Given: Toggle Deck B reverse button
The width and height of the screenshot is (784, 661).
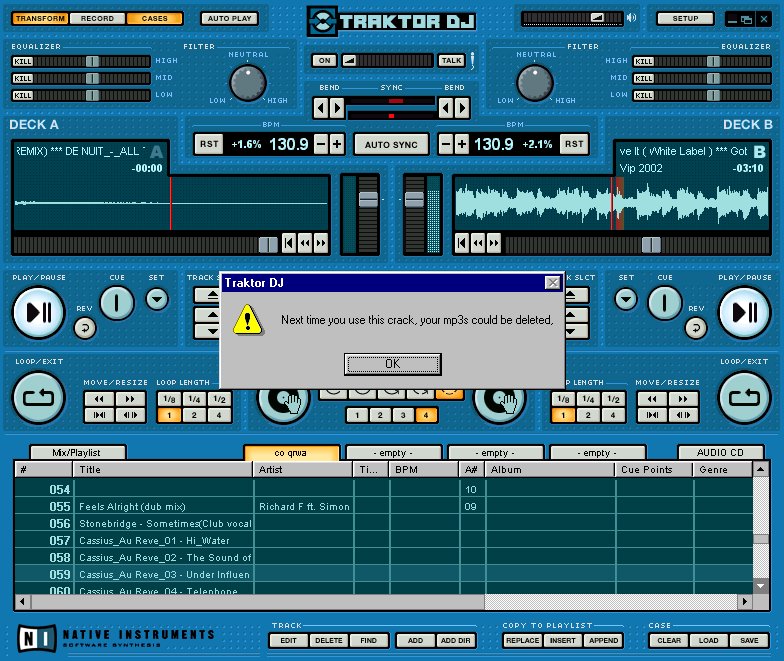Looking at the screenshot, I should [x=696, y=328].
